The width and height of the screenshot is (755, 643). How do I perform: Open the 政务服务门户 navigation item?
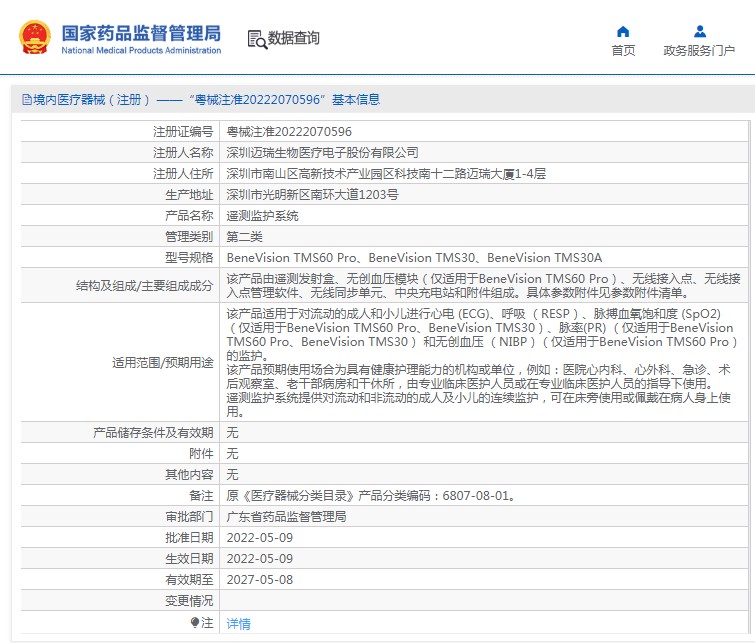click(x=699, y=51)
